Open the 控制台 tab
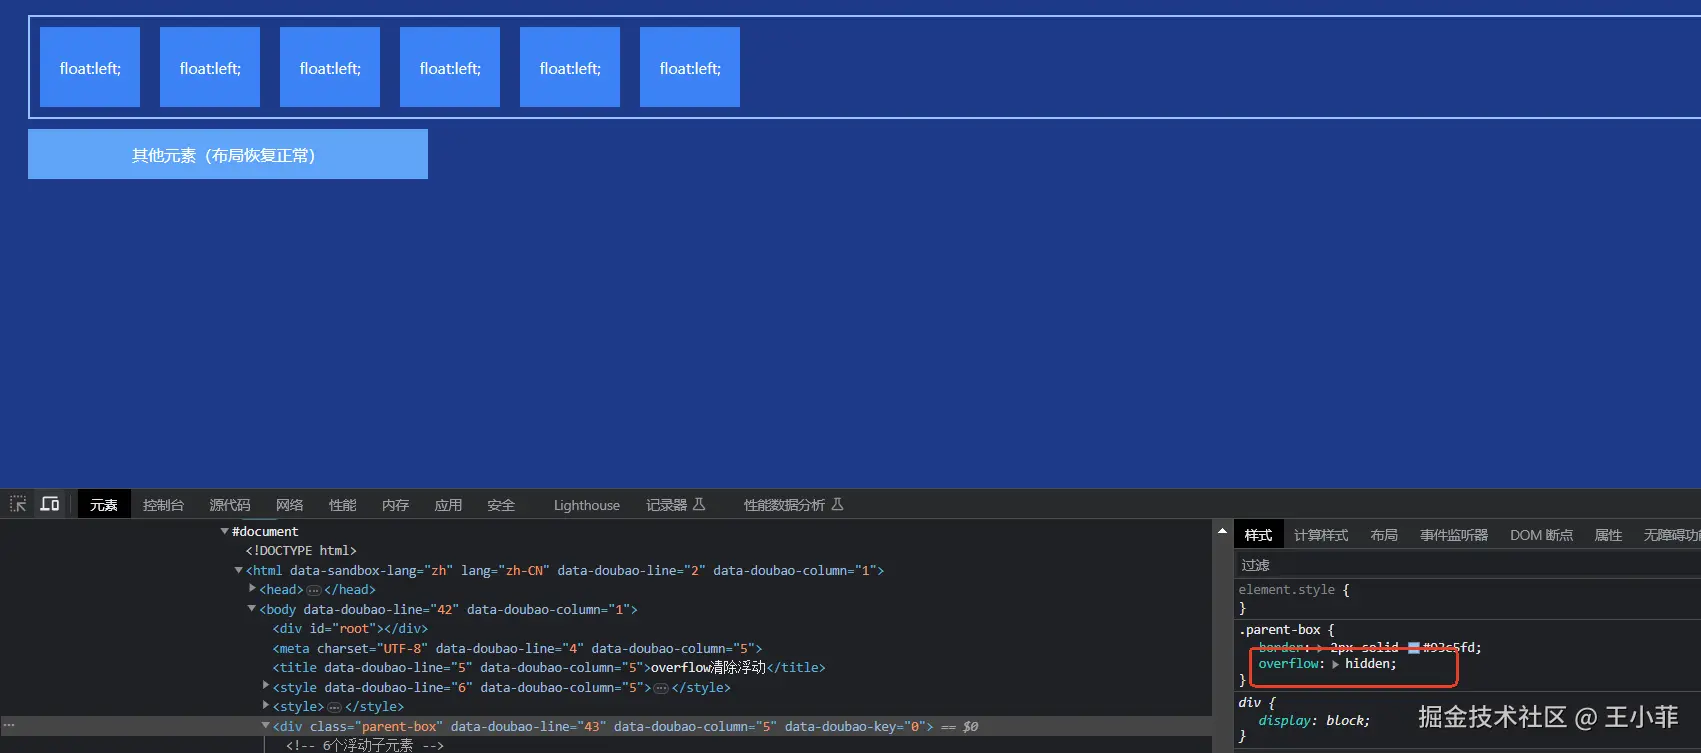This screenshot has width=1701, height=753. pyautogui.click(x=163, y=505)
